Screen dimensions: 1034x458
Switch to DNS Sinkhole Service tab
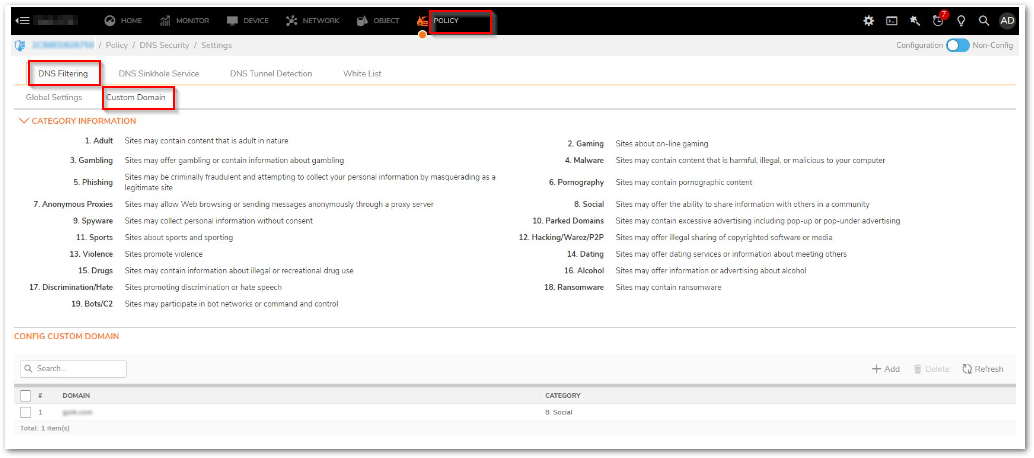(158, 73)
